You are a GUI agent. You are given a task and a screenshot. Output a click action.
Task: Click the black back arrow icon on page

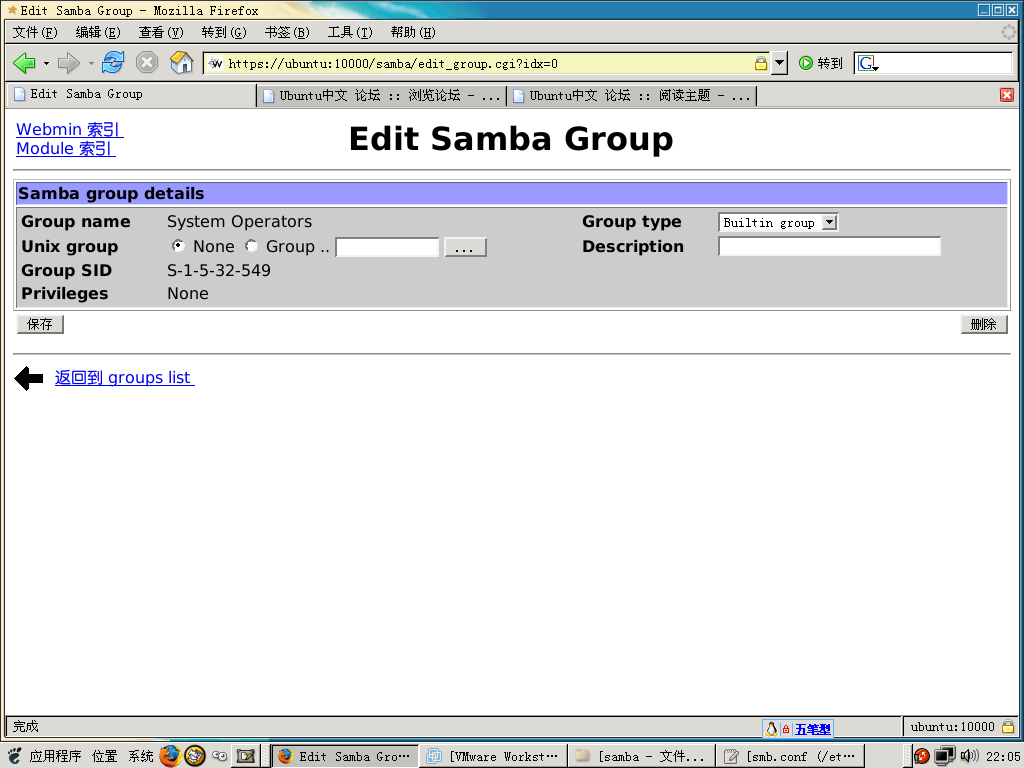click(29, 378)
